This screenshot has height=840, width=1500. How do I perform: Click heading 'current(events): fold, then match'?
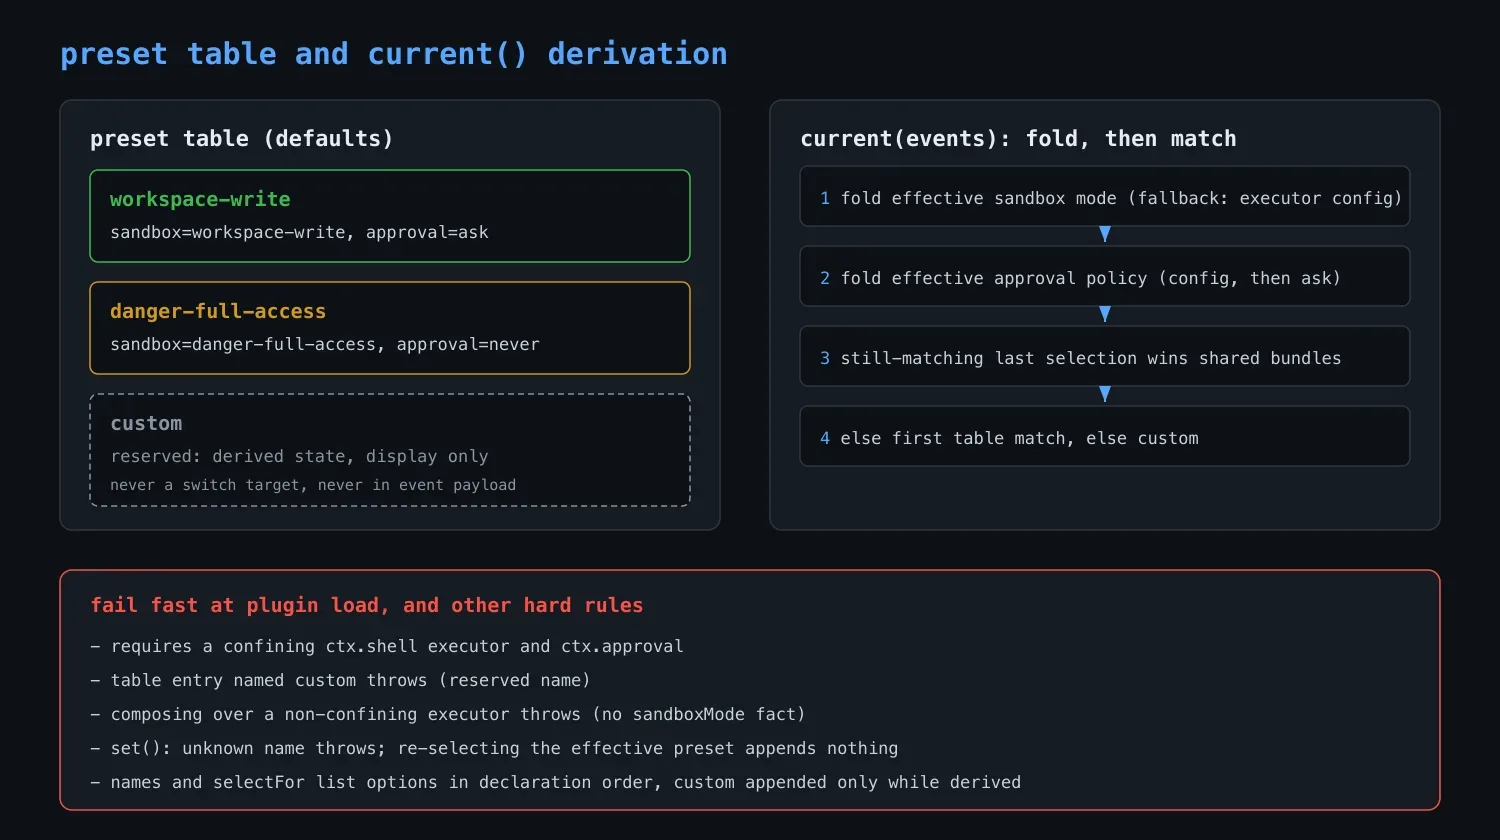pyautogui.click(x=1018, y=139)
